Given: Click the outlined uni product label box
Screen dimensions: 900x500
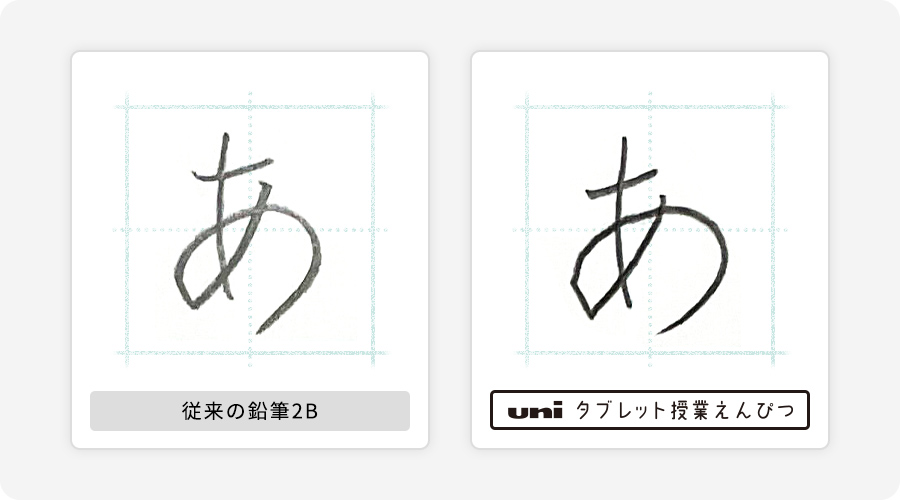Looking at the screenshot, I should 650,410.
